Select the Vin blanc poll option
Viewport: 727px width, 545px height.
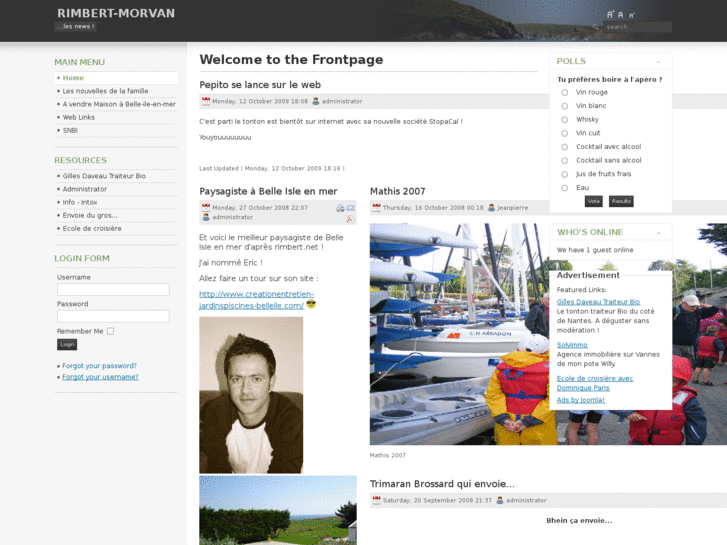point(564,106)
